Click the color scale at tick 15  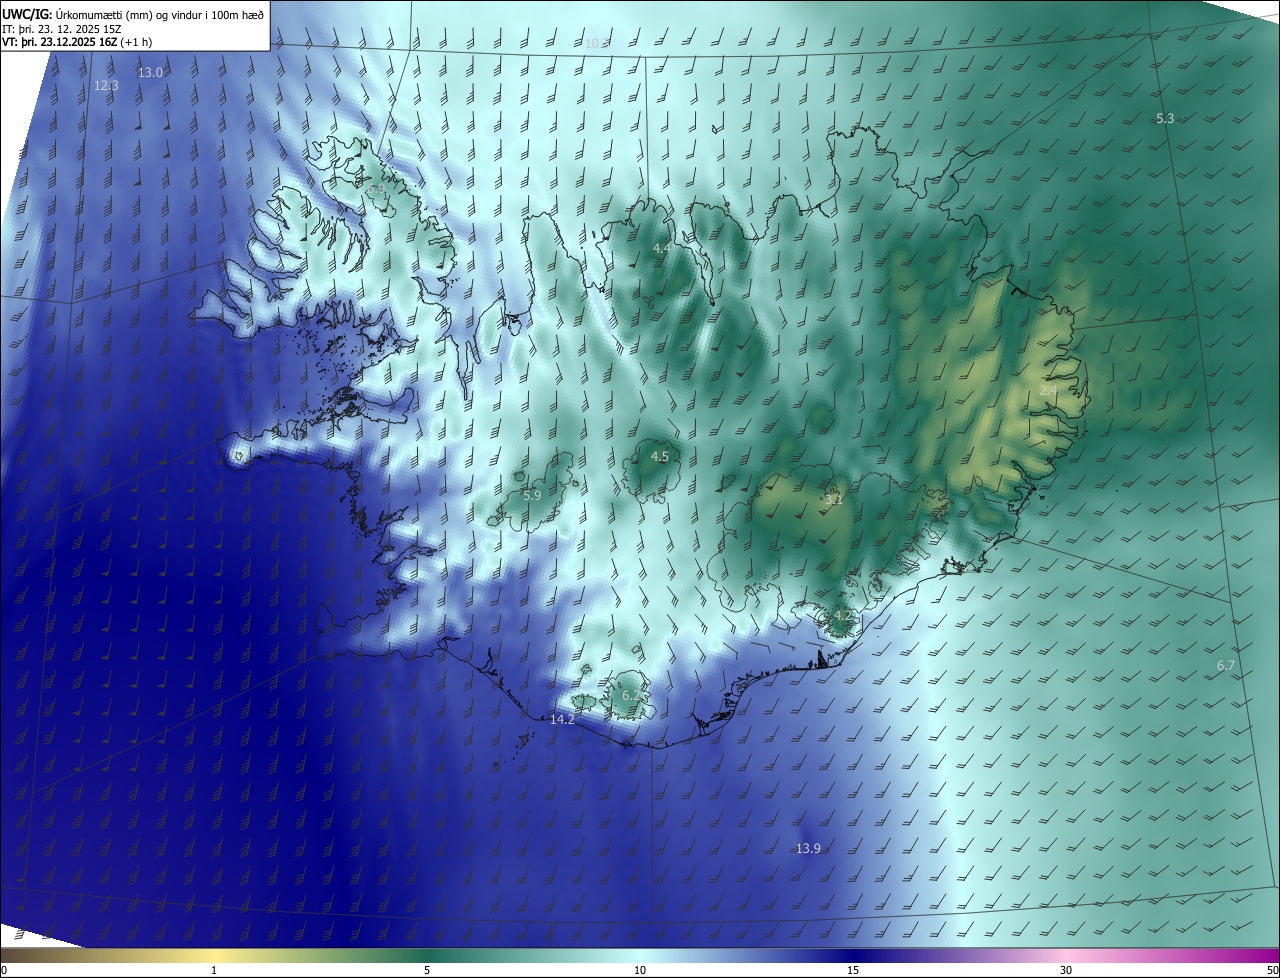click(x=853, y=970)
